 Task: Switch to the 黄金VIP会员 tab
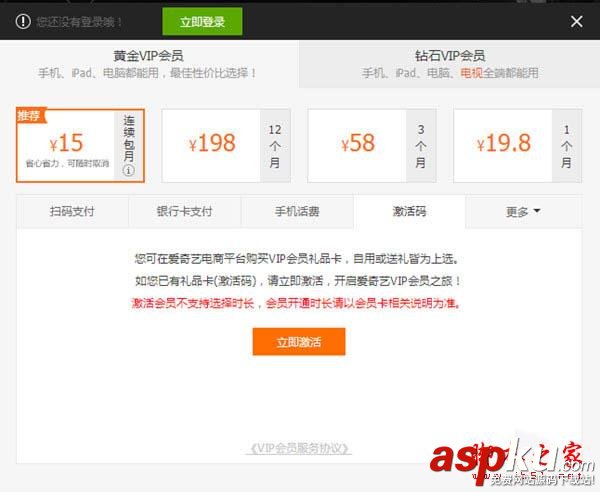point(148,64)
